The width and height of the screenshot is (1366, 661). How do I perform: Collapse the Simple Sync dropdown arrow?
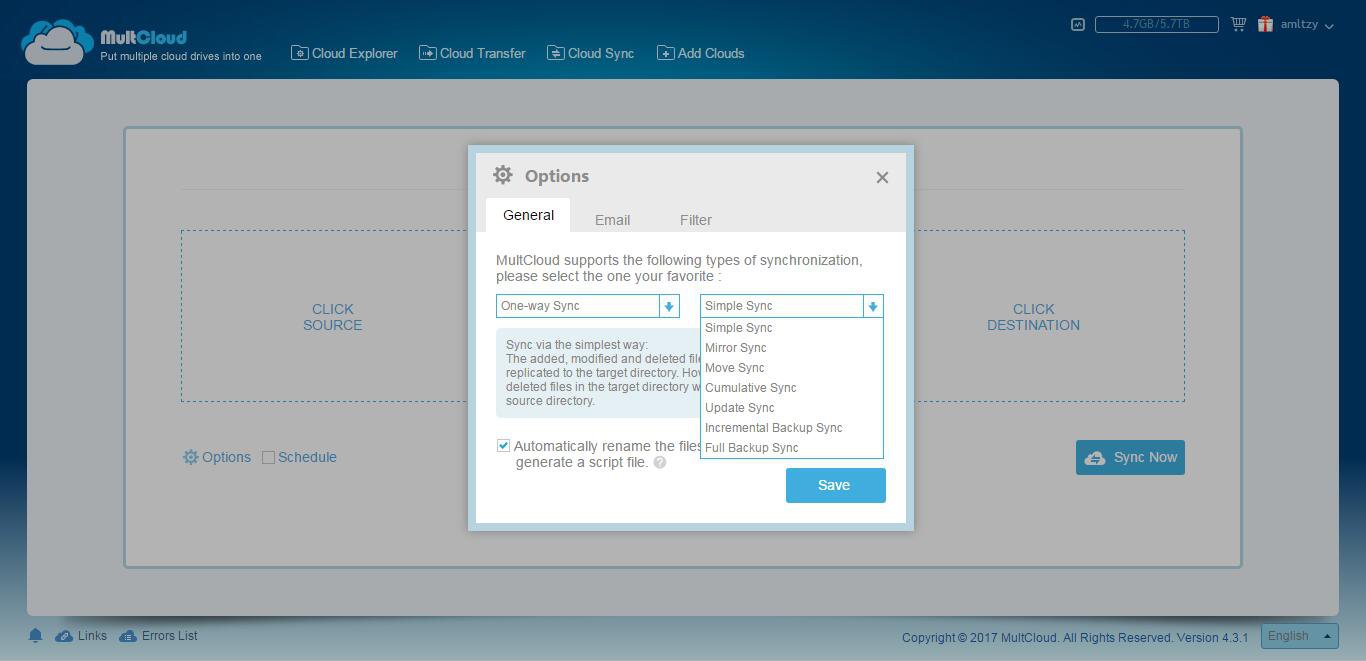point(873,306)
